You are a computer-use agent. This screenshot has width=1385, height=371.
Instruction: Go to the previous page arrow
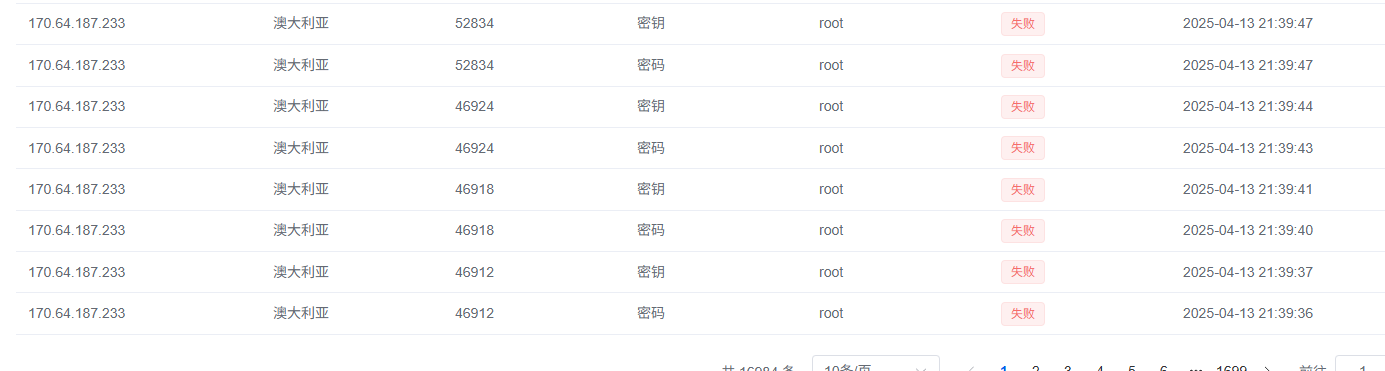(x=971, y=367)
